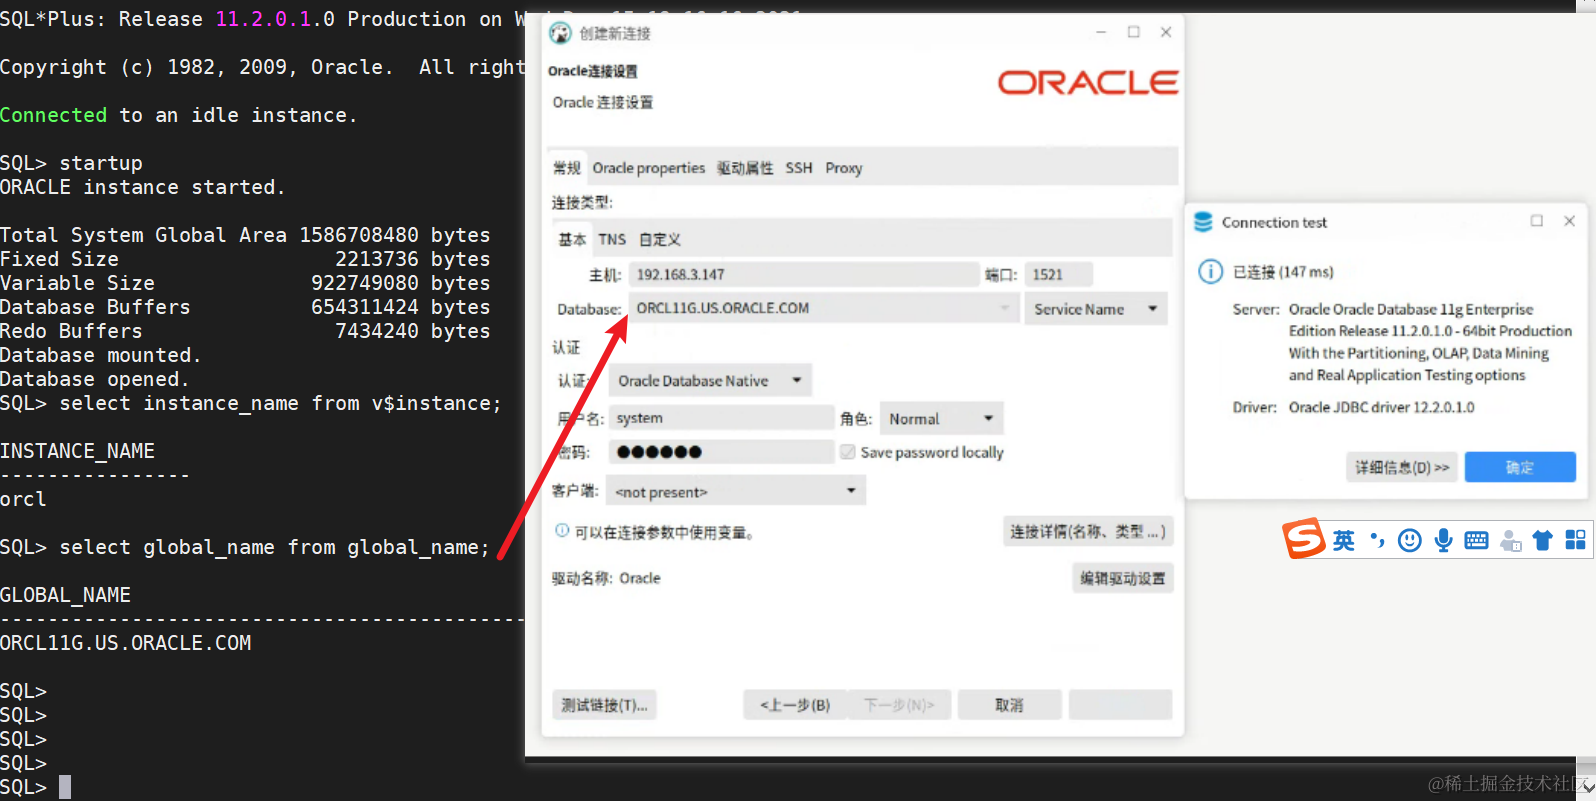Minimize the 创建新连接 dialog
Image resolution: width=1596 pixels, height=802 pixels.
click(x=1101, y=32)
